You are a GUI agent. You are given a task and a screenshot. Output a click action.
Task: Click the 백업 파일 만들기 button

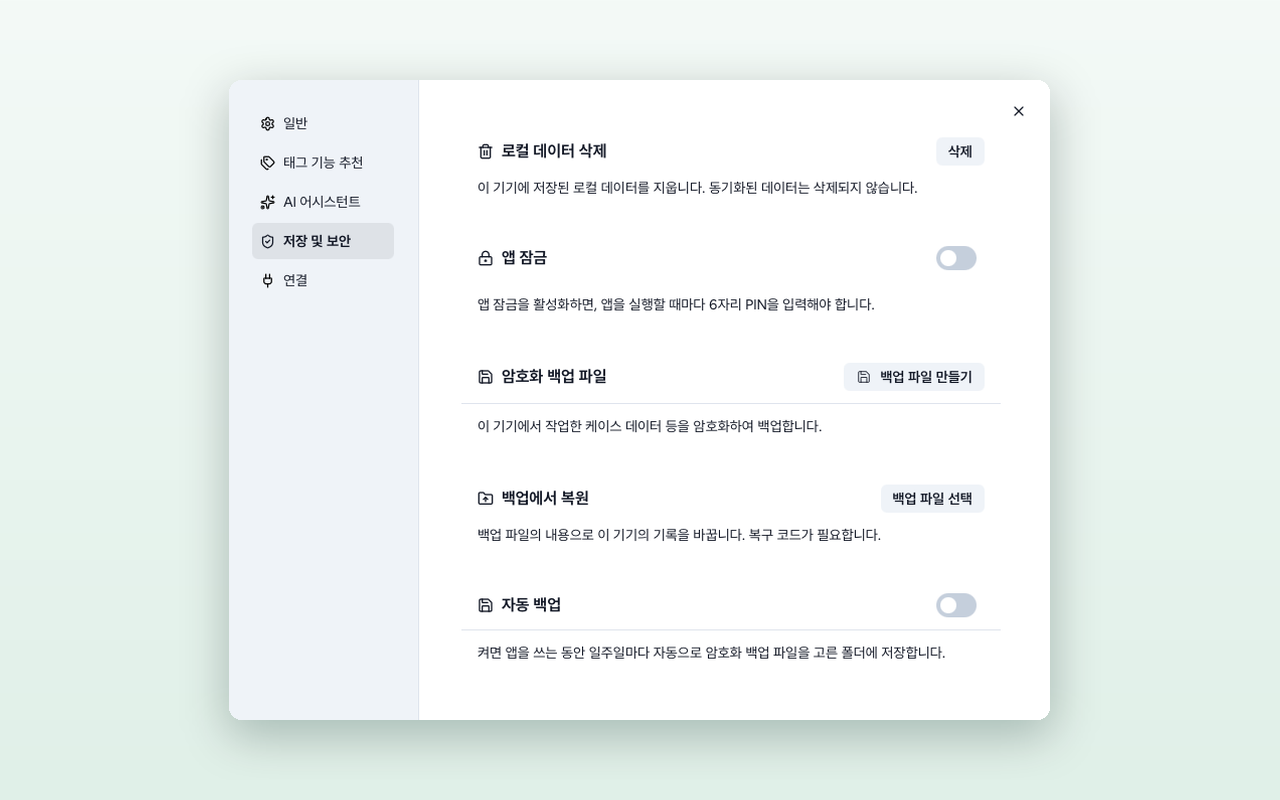click(914, 377)
